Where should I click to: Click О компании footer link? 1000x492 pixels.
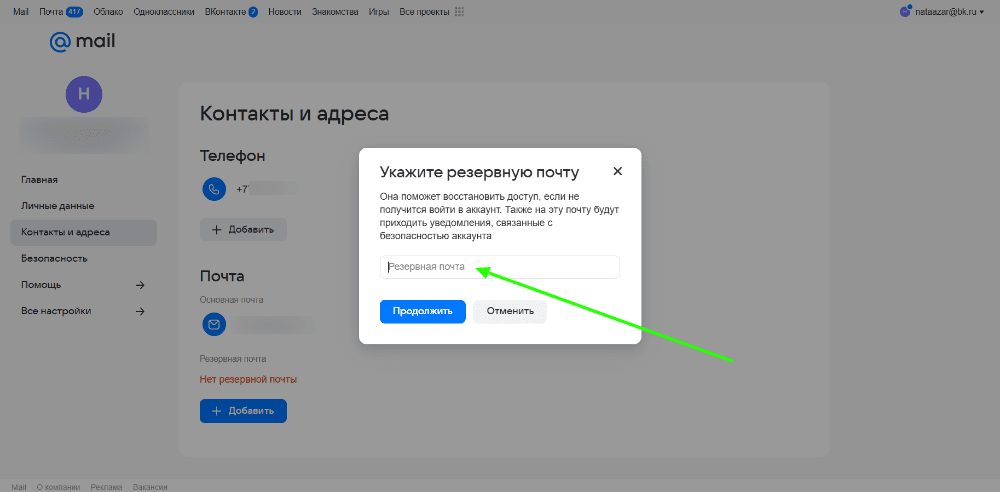(59, 487)
